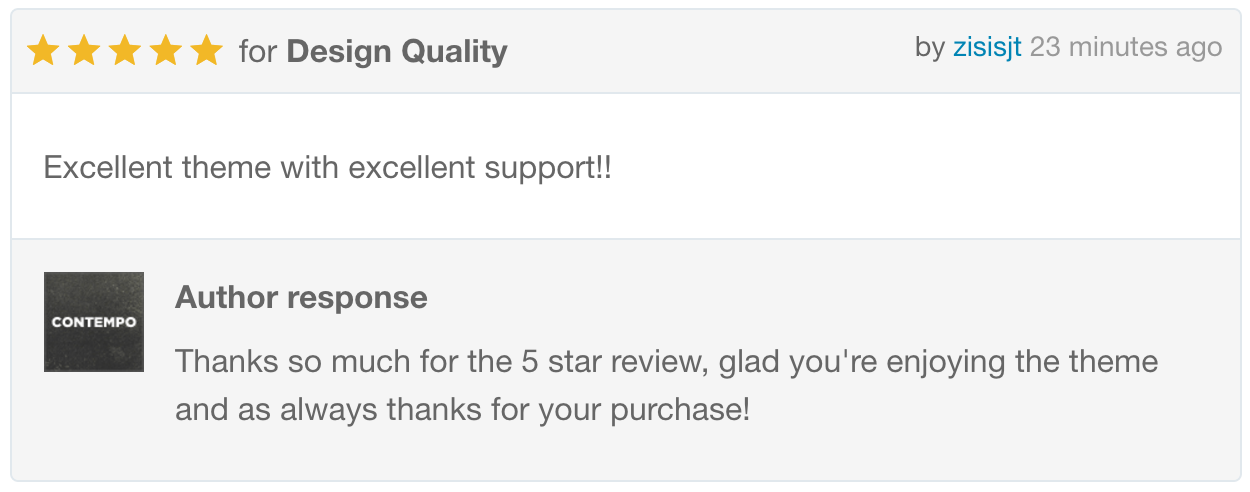Click the Contempo author avatar
The image size is (1250, 492).
94,322
